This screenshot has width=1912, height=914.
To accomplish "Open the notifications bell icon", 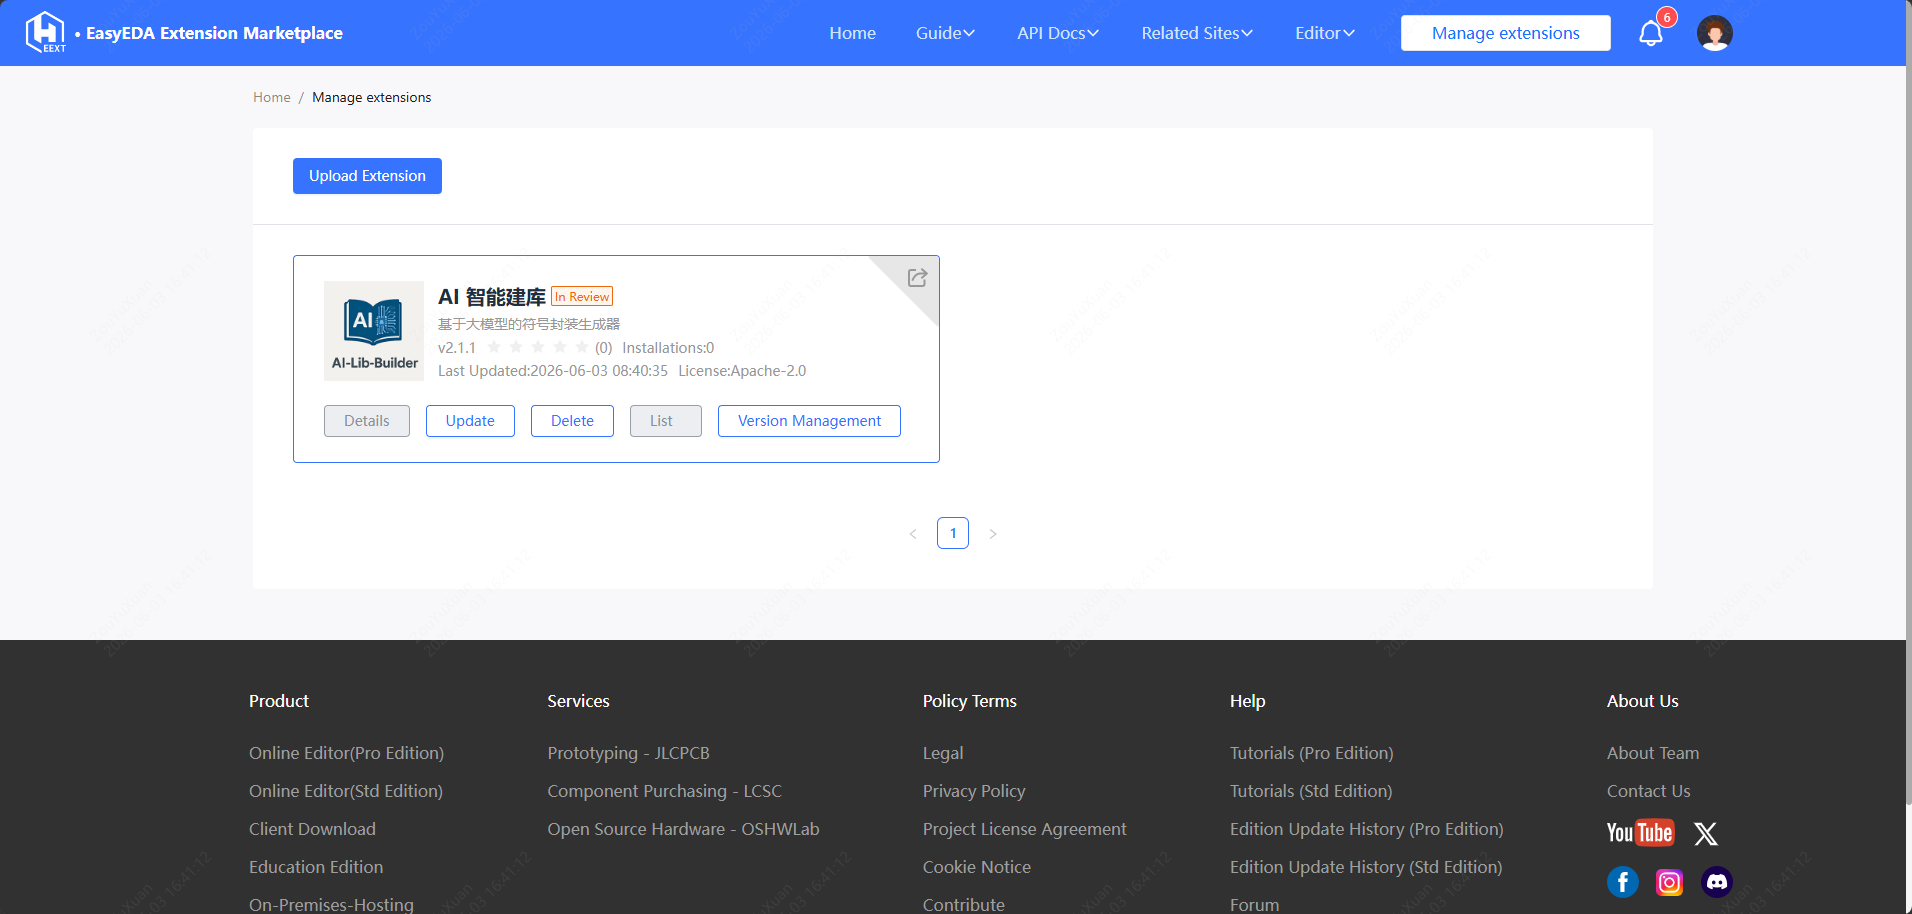I will (1651, 33).
